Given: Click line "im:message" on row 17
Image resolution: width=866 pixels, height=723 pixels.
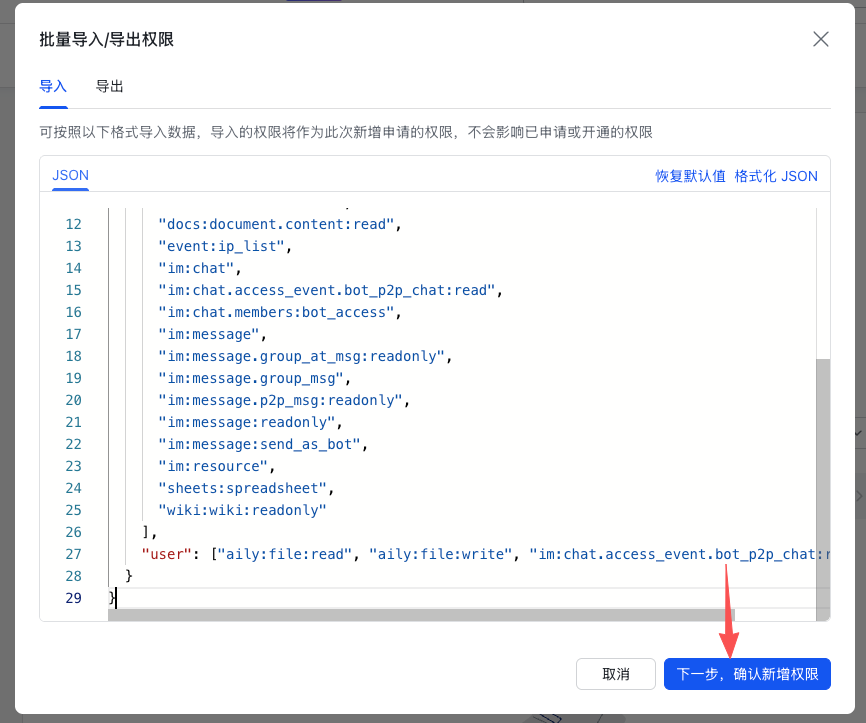Looking at the screenshot, I should (212, 335).
